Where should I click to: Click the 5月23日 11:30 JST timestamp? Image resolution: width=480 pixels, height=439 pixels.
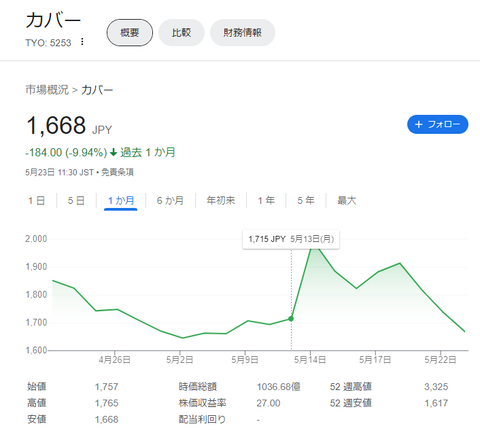[x=59, y=172]
